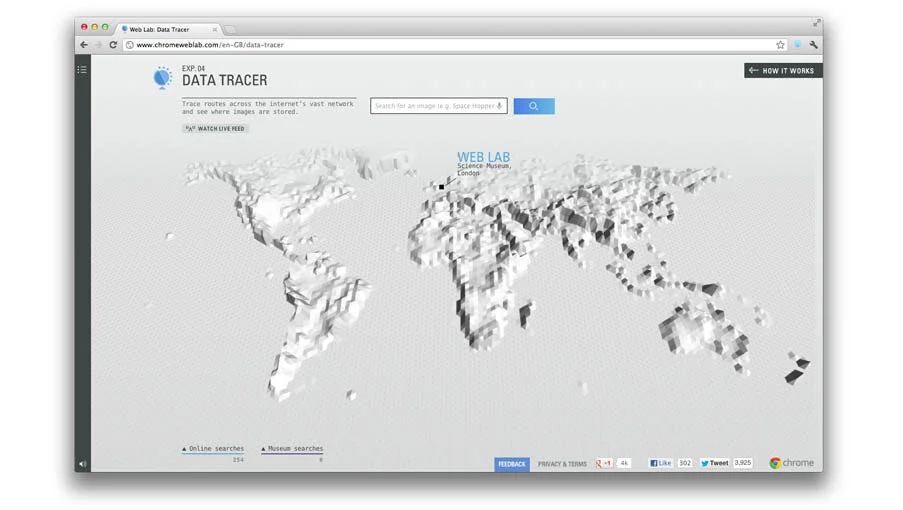This screenshot has height=510, width=903.
Task: Click the Facebook Like button
Action: [661, 463]
